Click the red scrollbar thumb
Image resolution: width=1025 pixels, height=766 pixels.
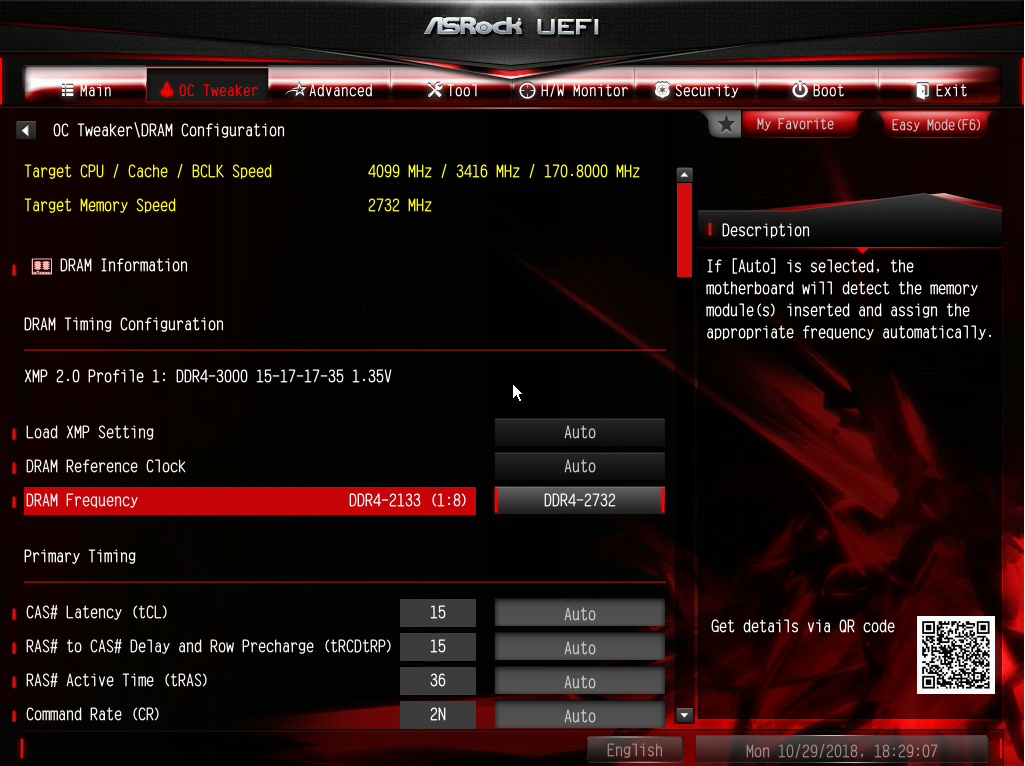[x=684, y=230]
